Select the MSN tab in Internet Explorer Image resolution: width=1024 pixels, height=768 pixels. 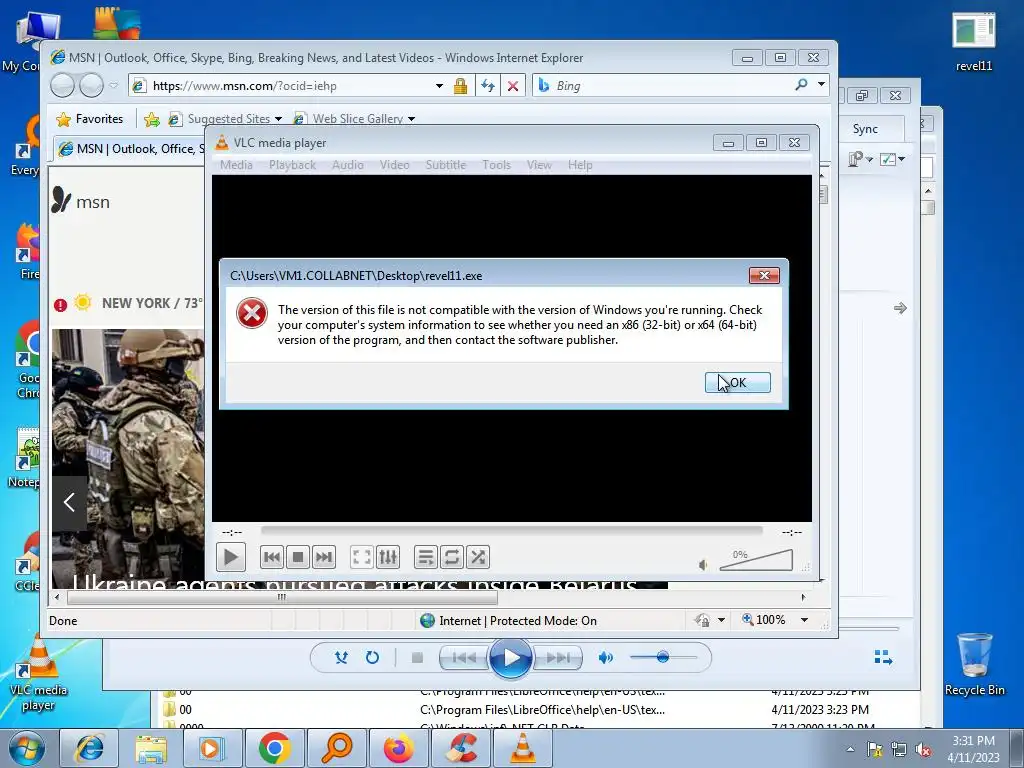[x=131, y=149]
